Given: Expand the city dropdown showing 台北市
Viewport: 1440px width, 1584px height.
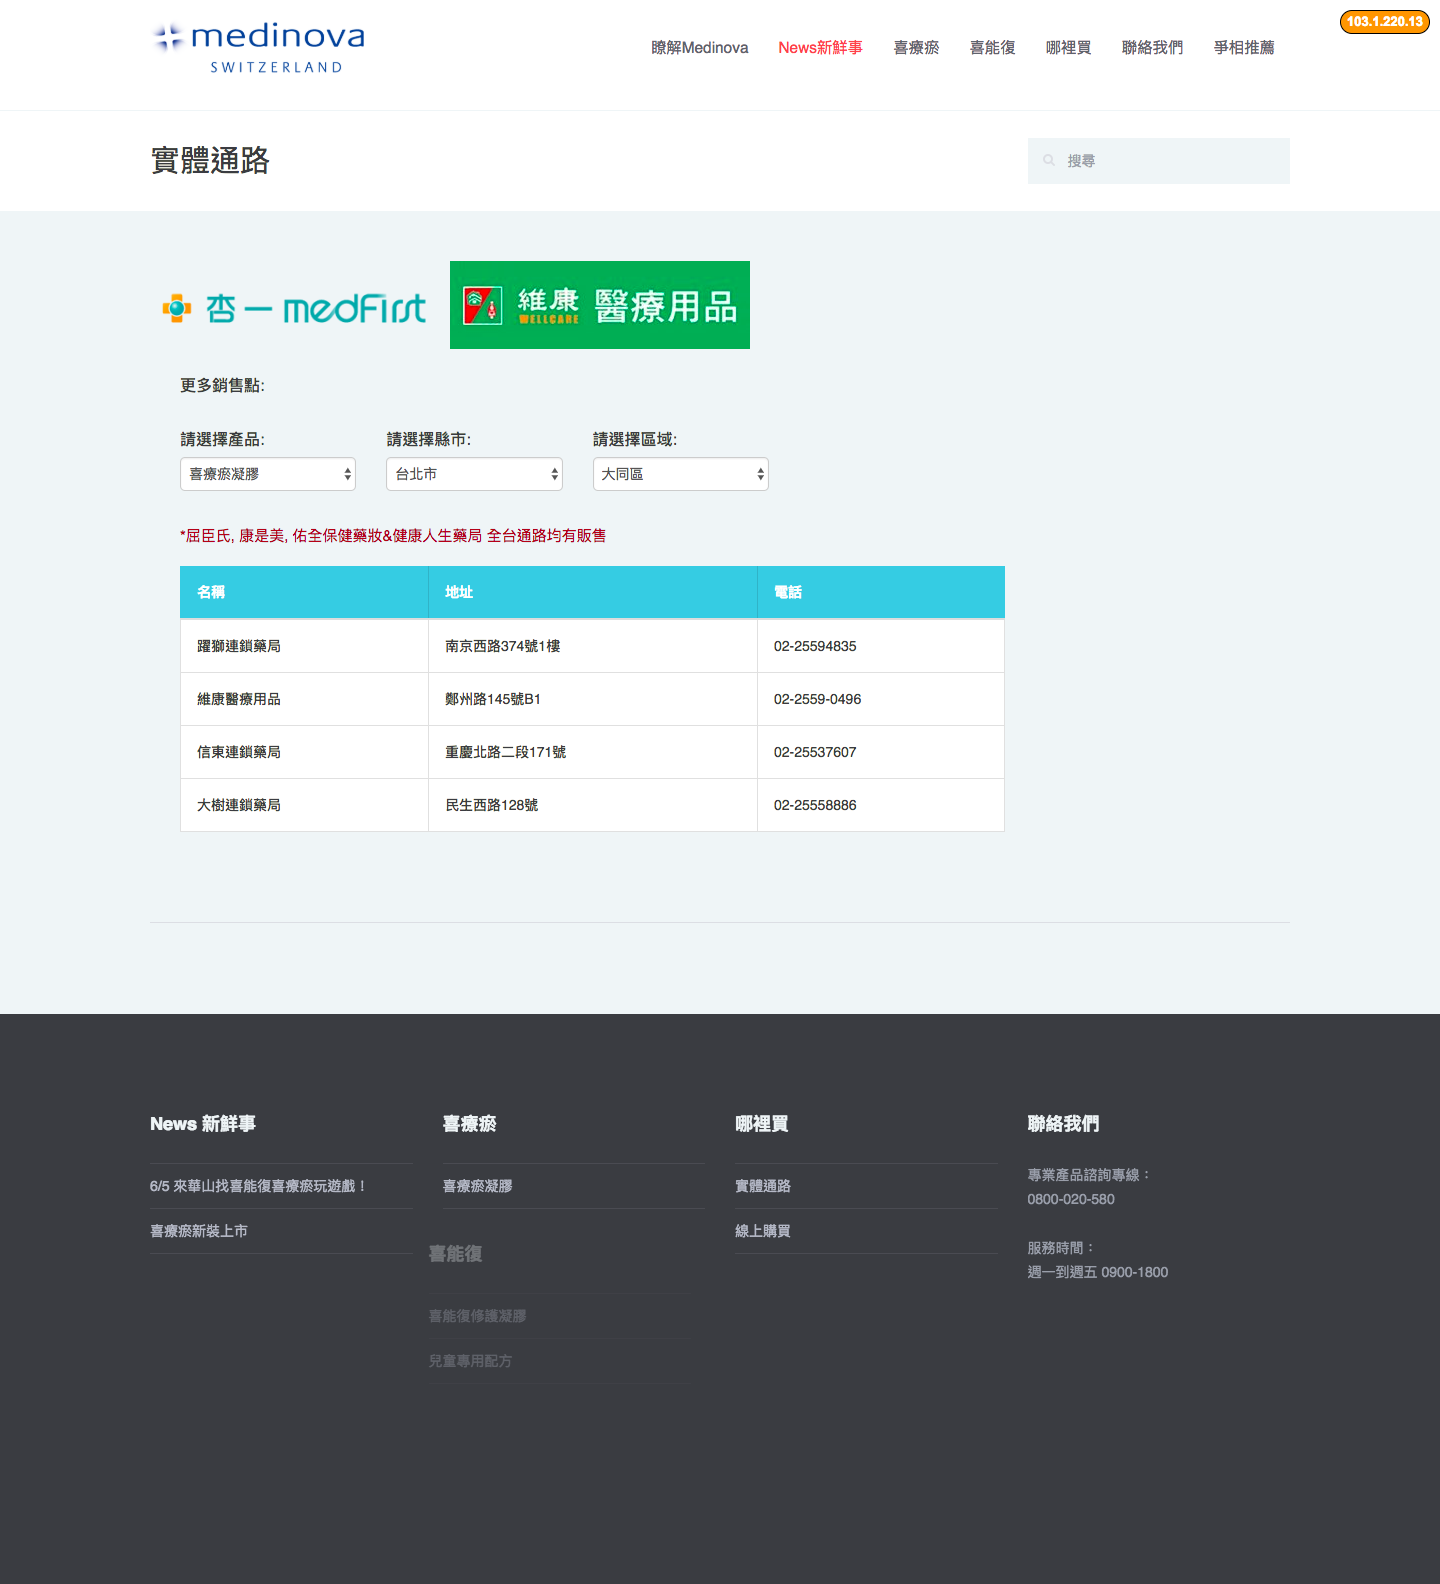Looking at the screenshot, I should (474, 474).
